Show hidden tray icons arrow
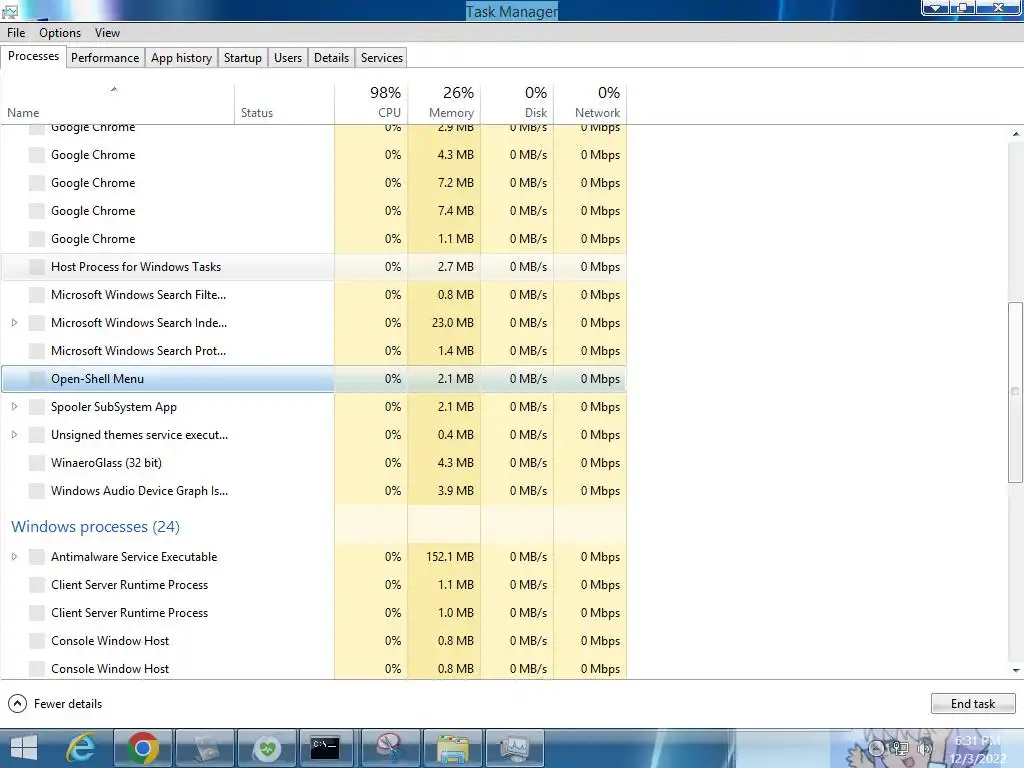This screenshot has height=768, width=1024. pyautogui.click(x=876, y=749)
